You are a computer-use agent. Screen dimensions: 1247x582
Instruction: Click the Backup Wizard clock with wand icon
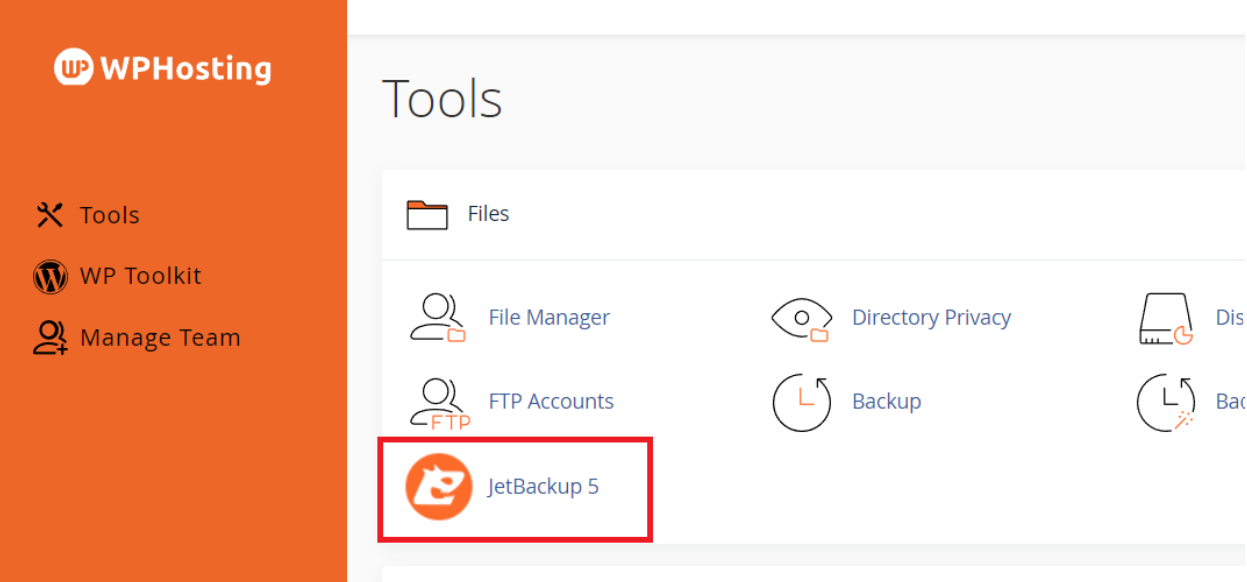[x=1166, y=402]
